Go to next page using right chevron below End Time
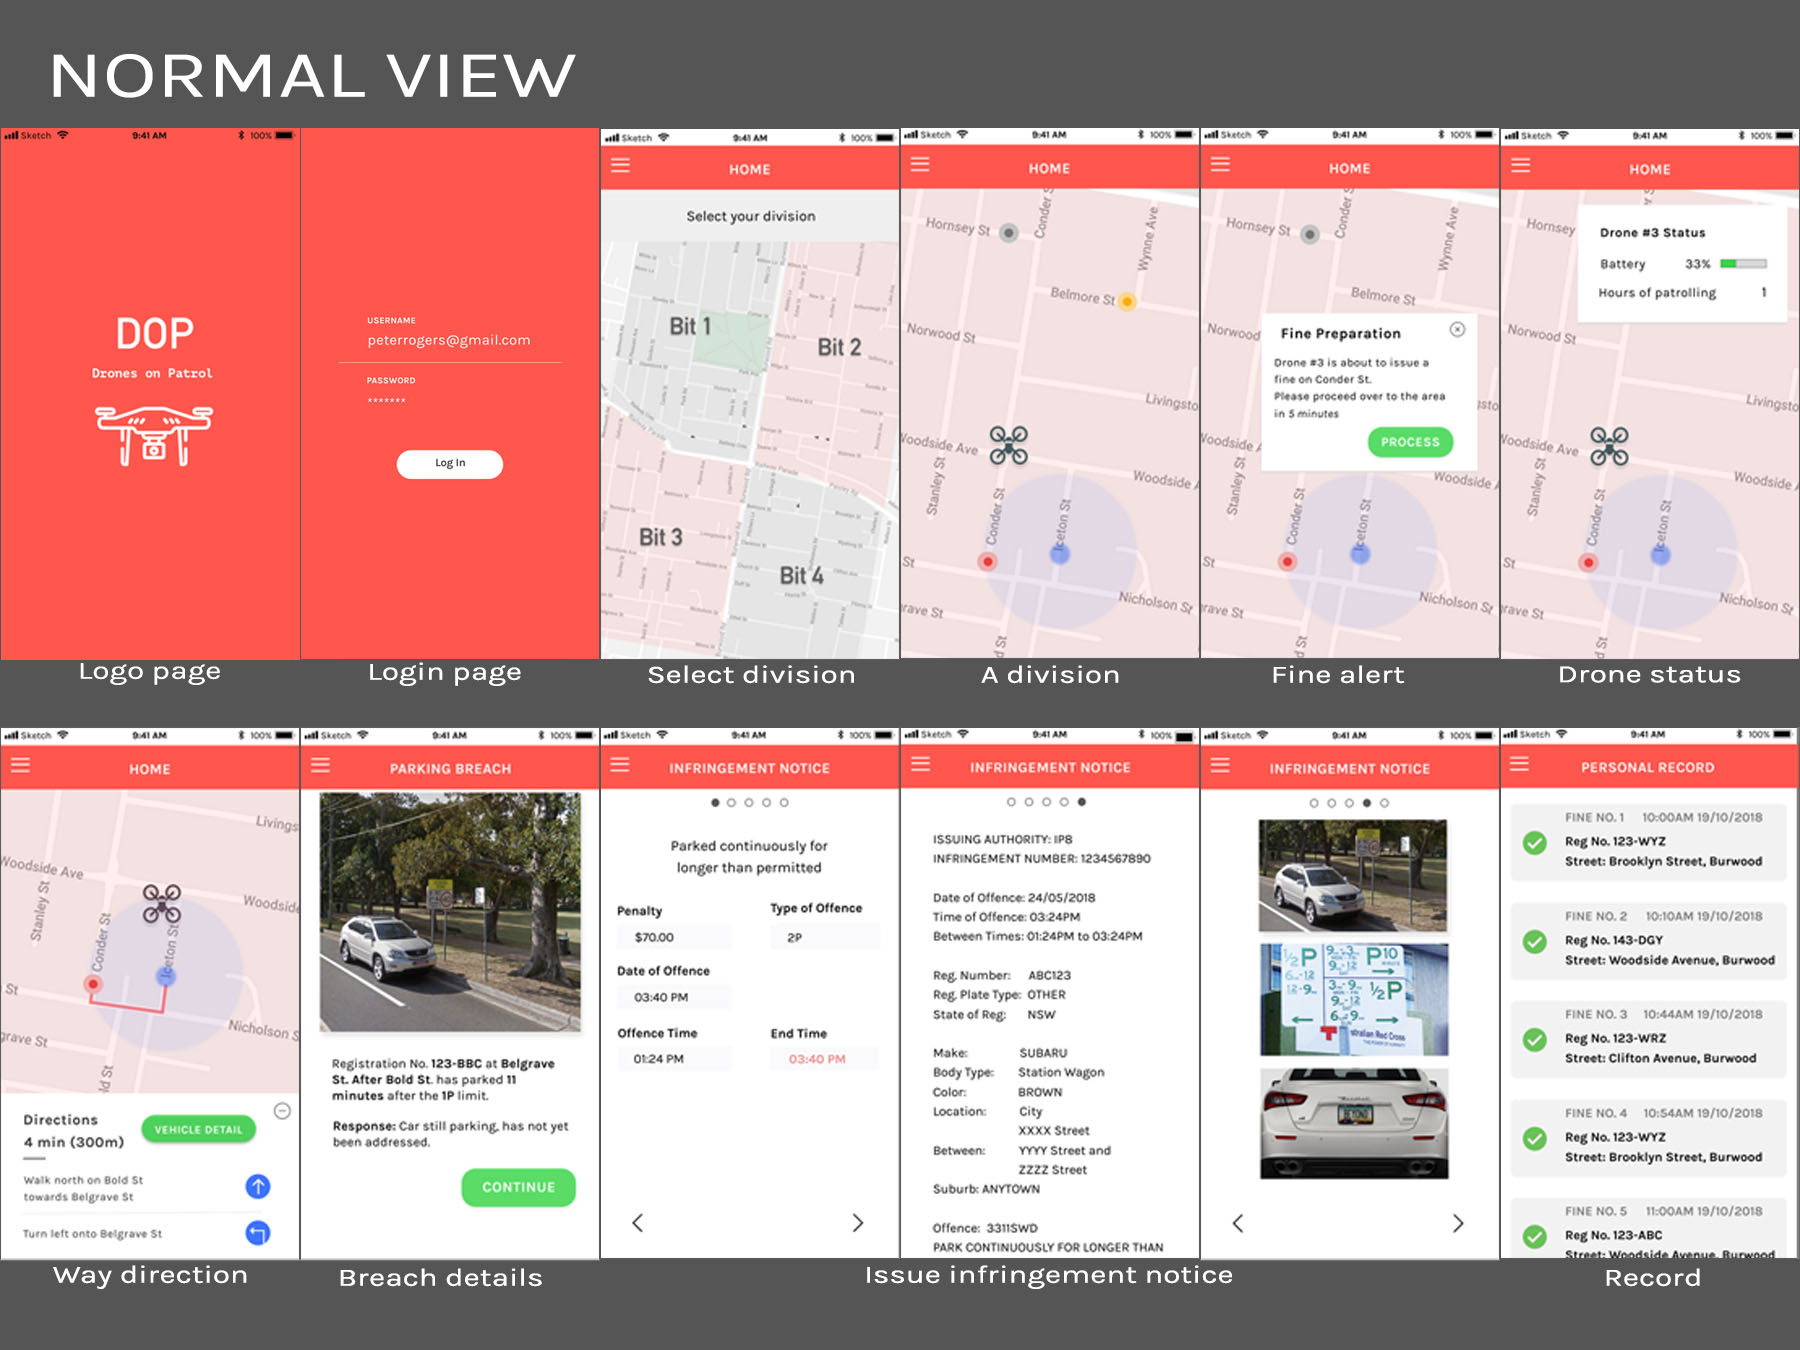The image size is (1800, 1350). (x=857, y=1223)
